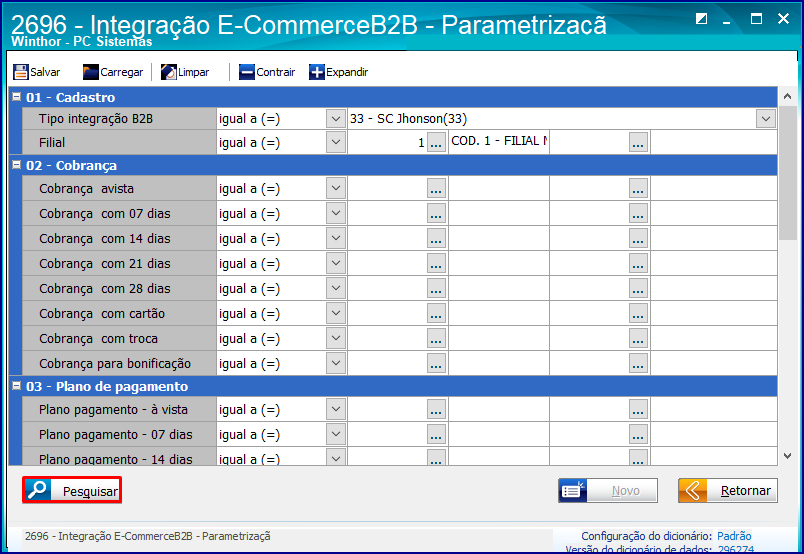This screenshot has height=554, width=804.
Task: Collapse the 01 - Cadastro section
Action: [16, 96]
